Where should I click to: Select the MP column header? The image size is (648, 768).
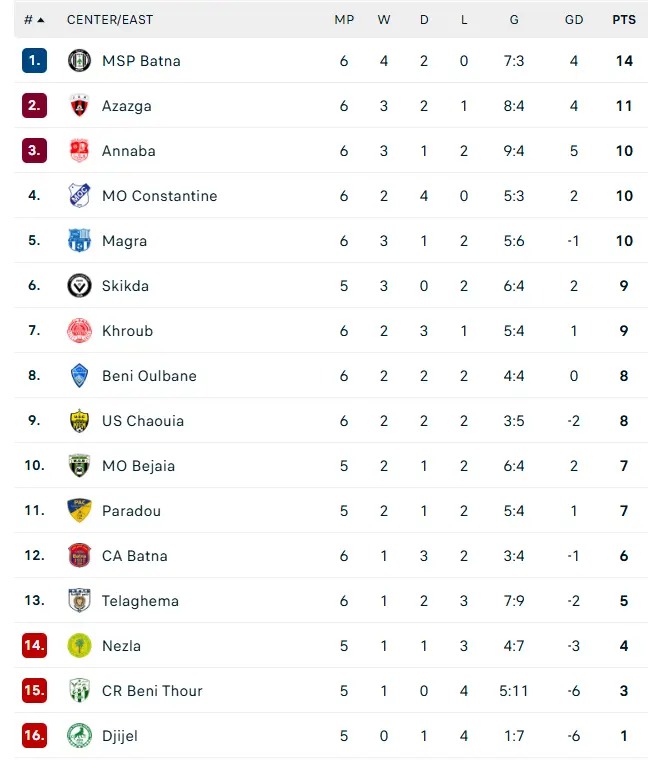[x=344, y=20]
